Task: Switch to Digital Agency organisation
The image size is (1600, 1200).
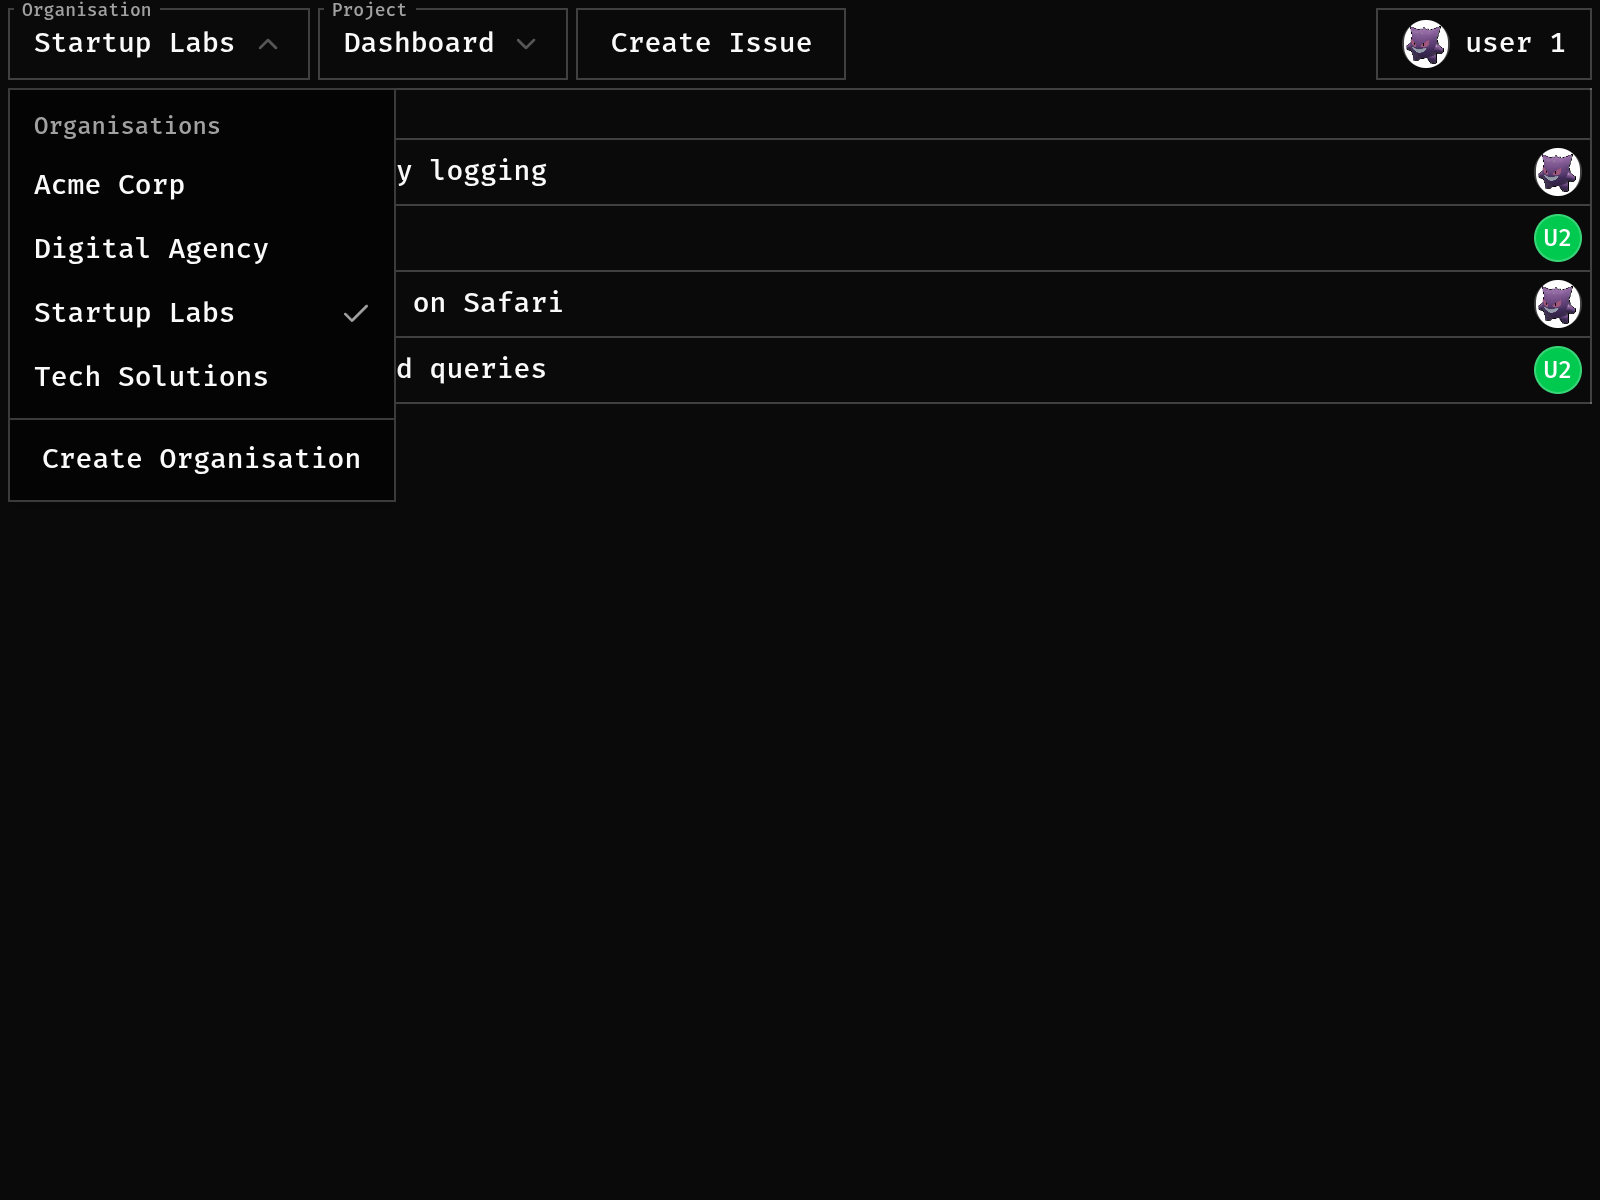Action: pos(151,249)
